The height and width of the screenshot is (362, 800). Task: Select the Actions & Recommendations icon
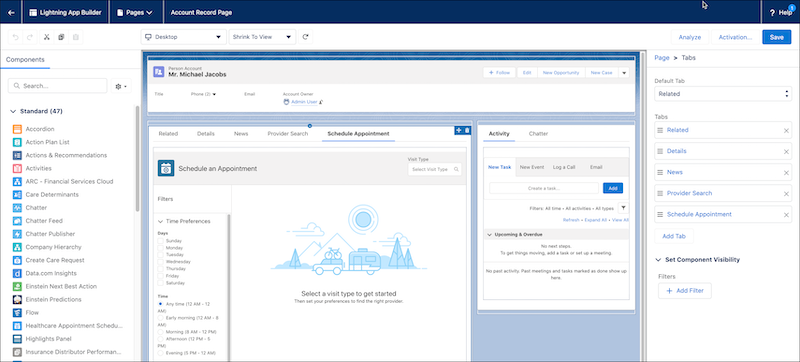pos(17,155)
